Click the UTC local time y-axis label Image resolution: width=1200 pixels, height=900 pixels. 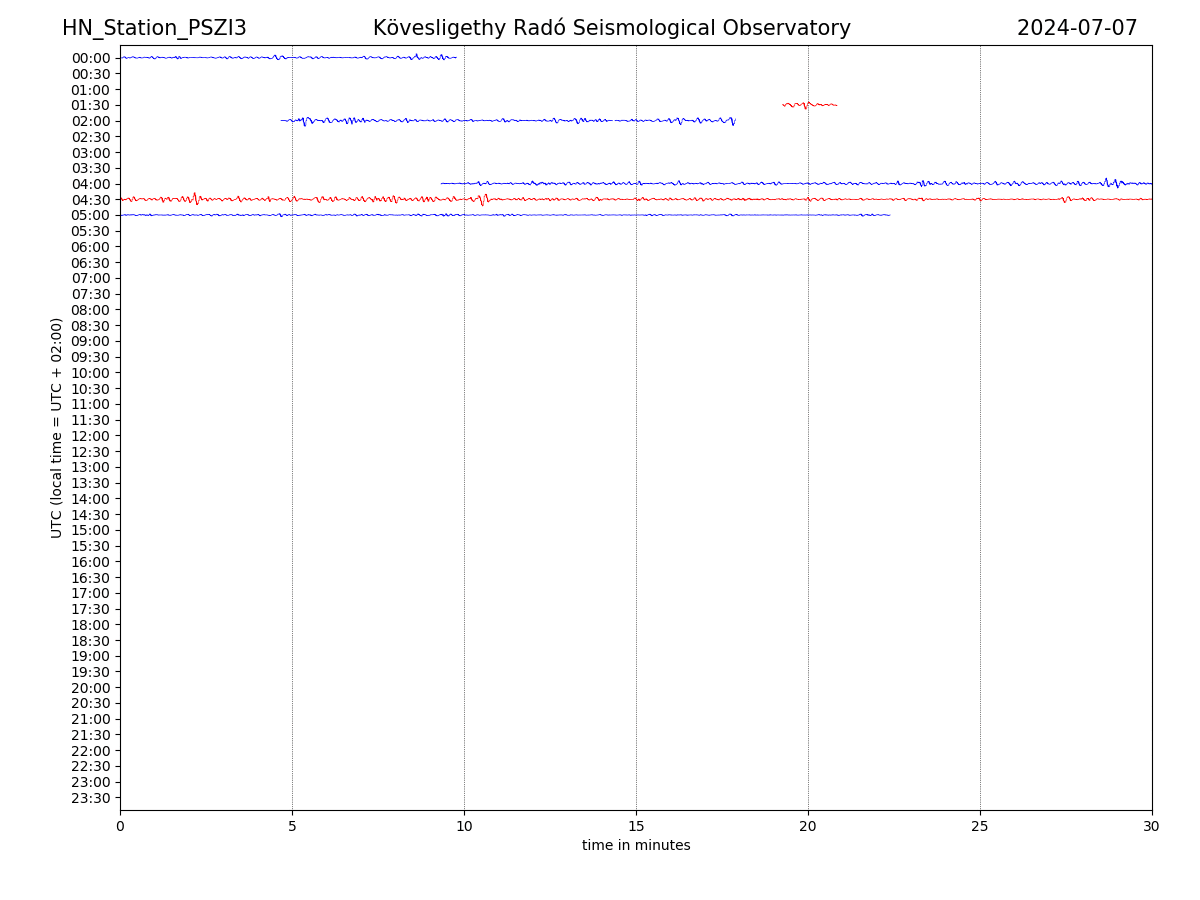[x=57, y=428]
